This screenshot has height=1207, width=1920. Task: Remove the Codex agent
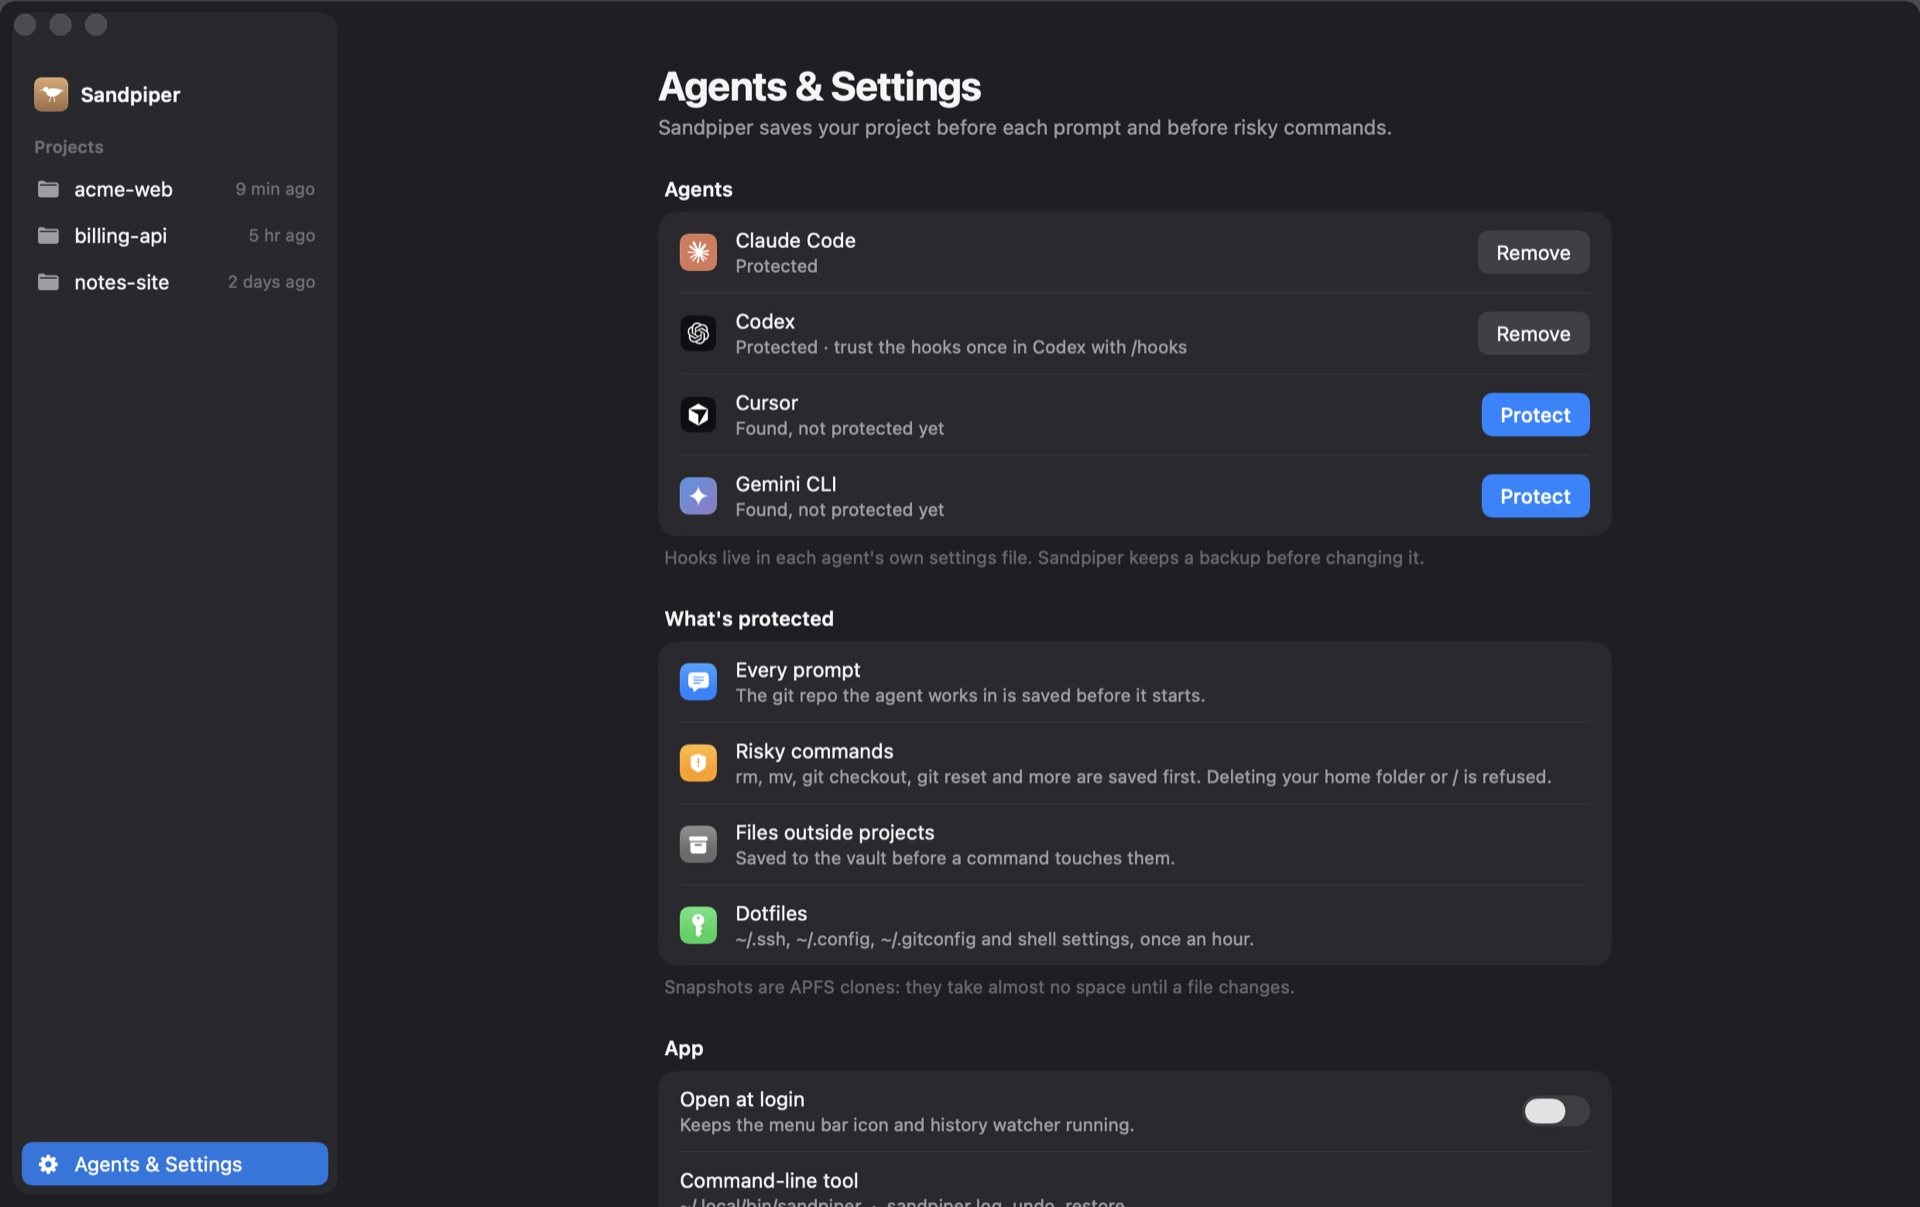[1533, 334]
